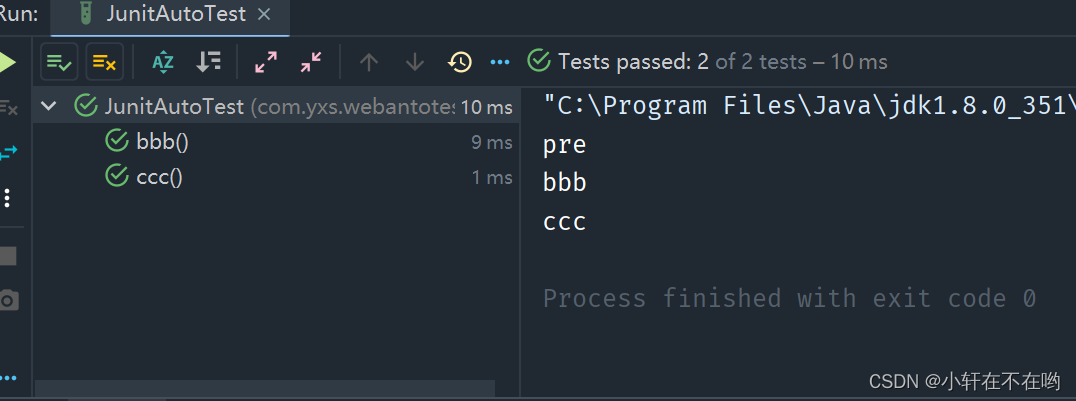The image size is (1076, 401).
Task: Switch to the JunitAutoTest run tab
Action: pos(170,15)
